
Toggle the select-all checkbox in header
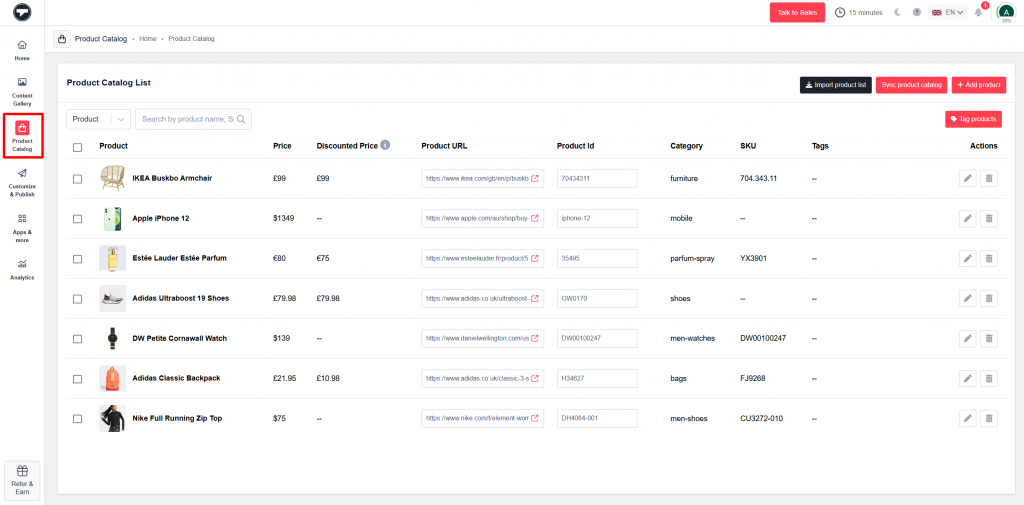pyautogui.click(x=78, y=147)
